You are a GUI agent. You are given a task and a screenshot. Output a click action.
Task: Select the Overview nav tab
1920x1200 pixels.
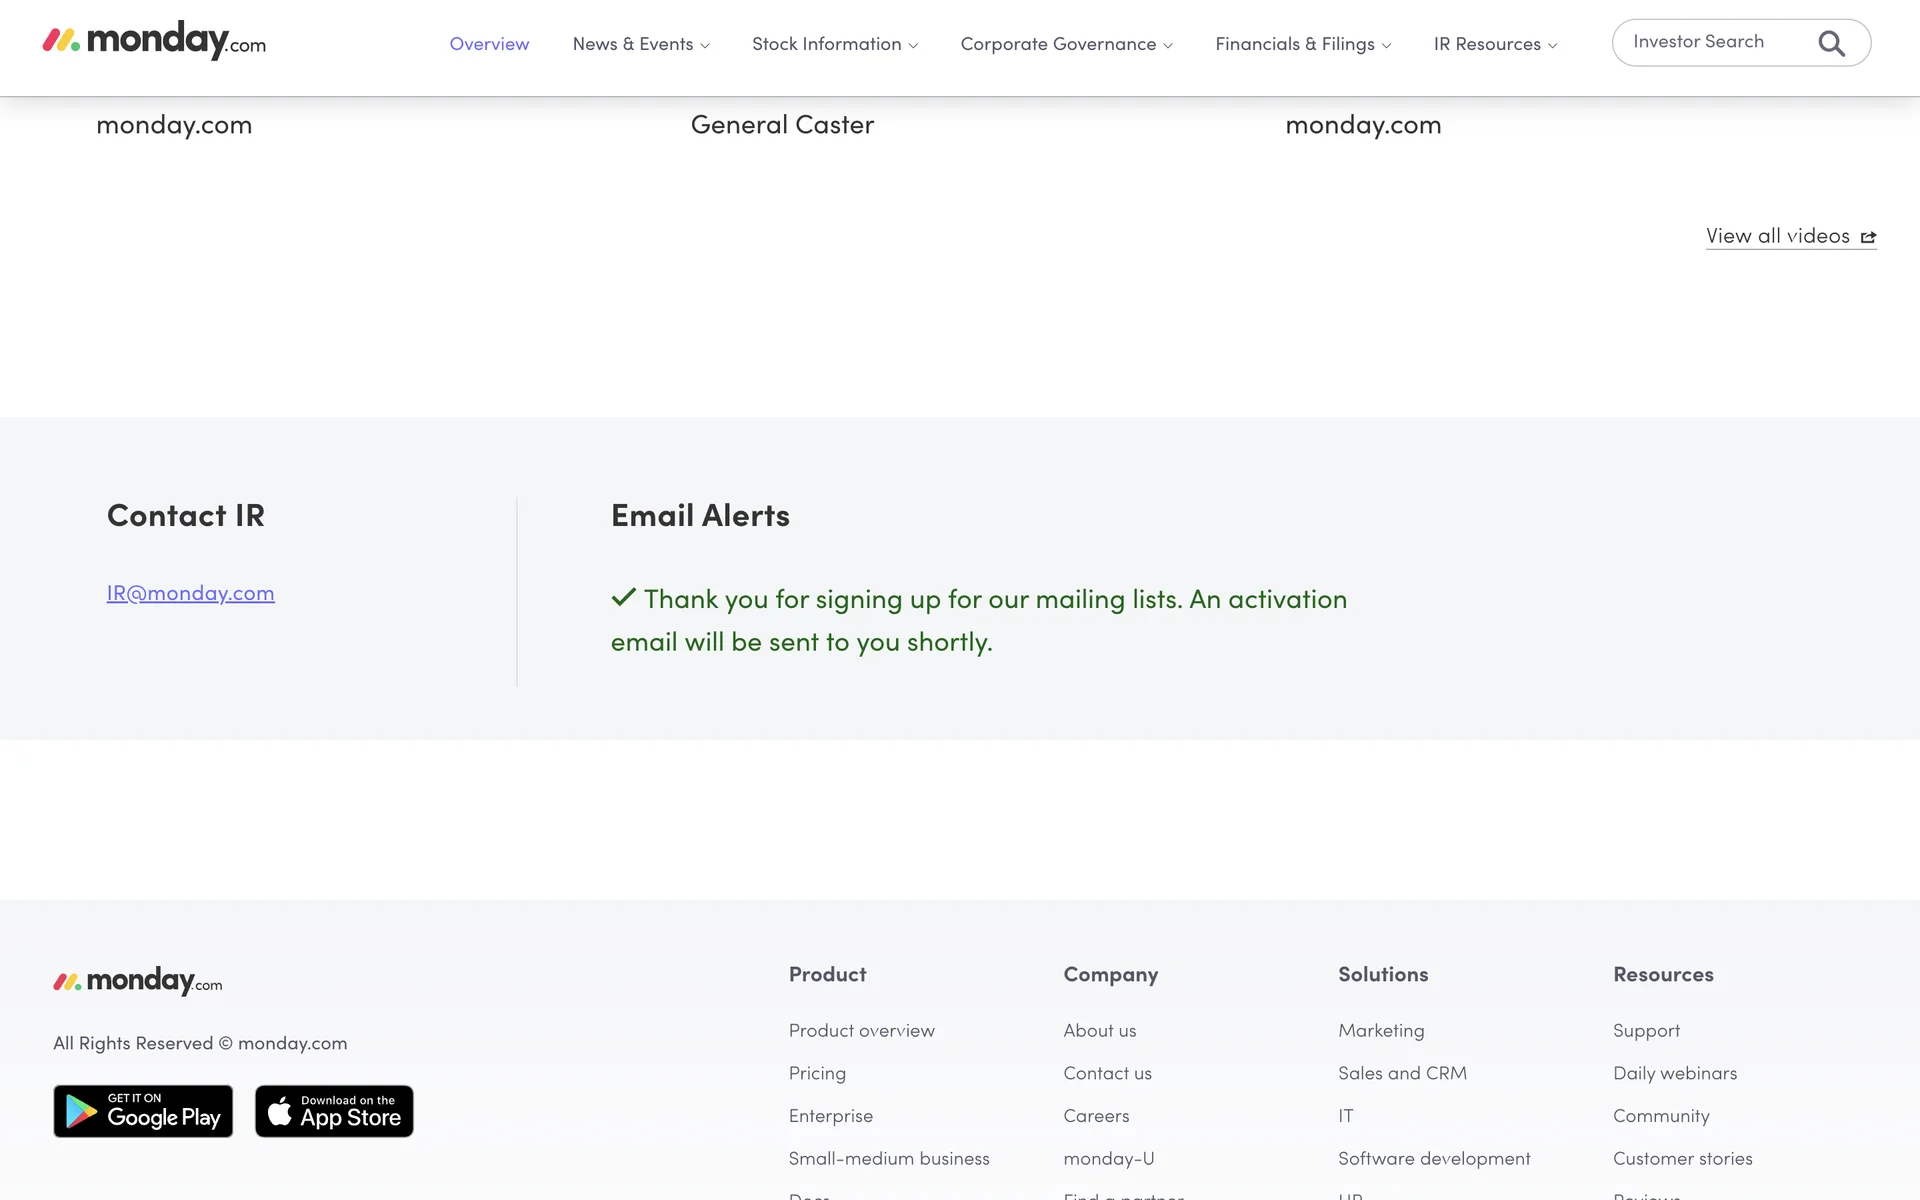(x=489, y=44)
